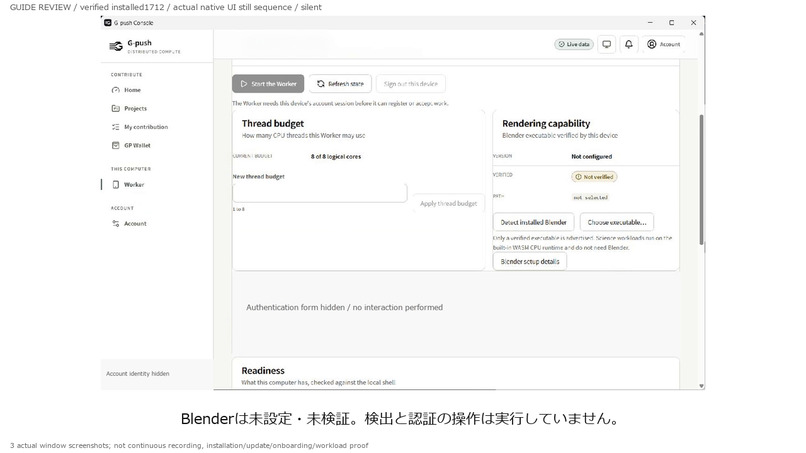Viewport: 806px width, 453px height.
Task: Click Apply thread budget
Action: [448, 204]
